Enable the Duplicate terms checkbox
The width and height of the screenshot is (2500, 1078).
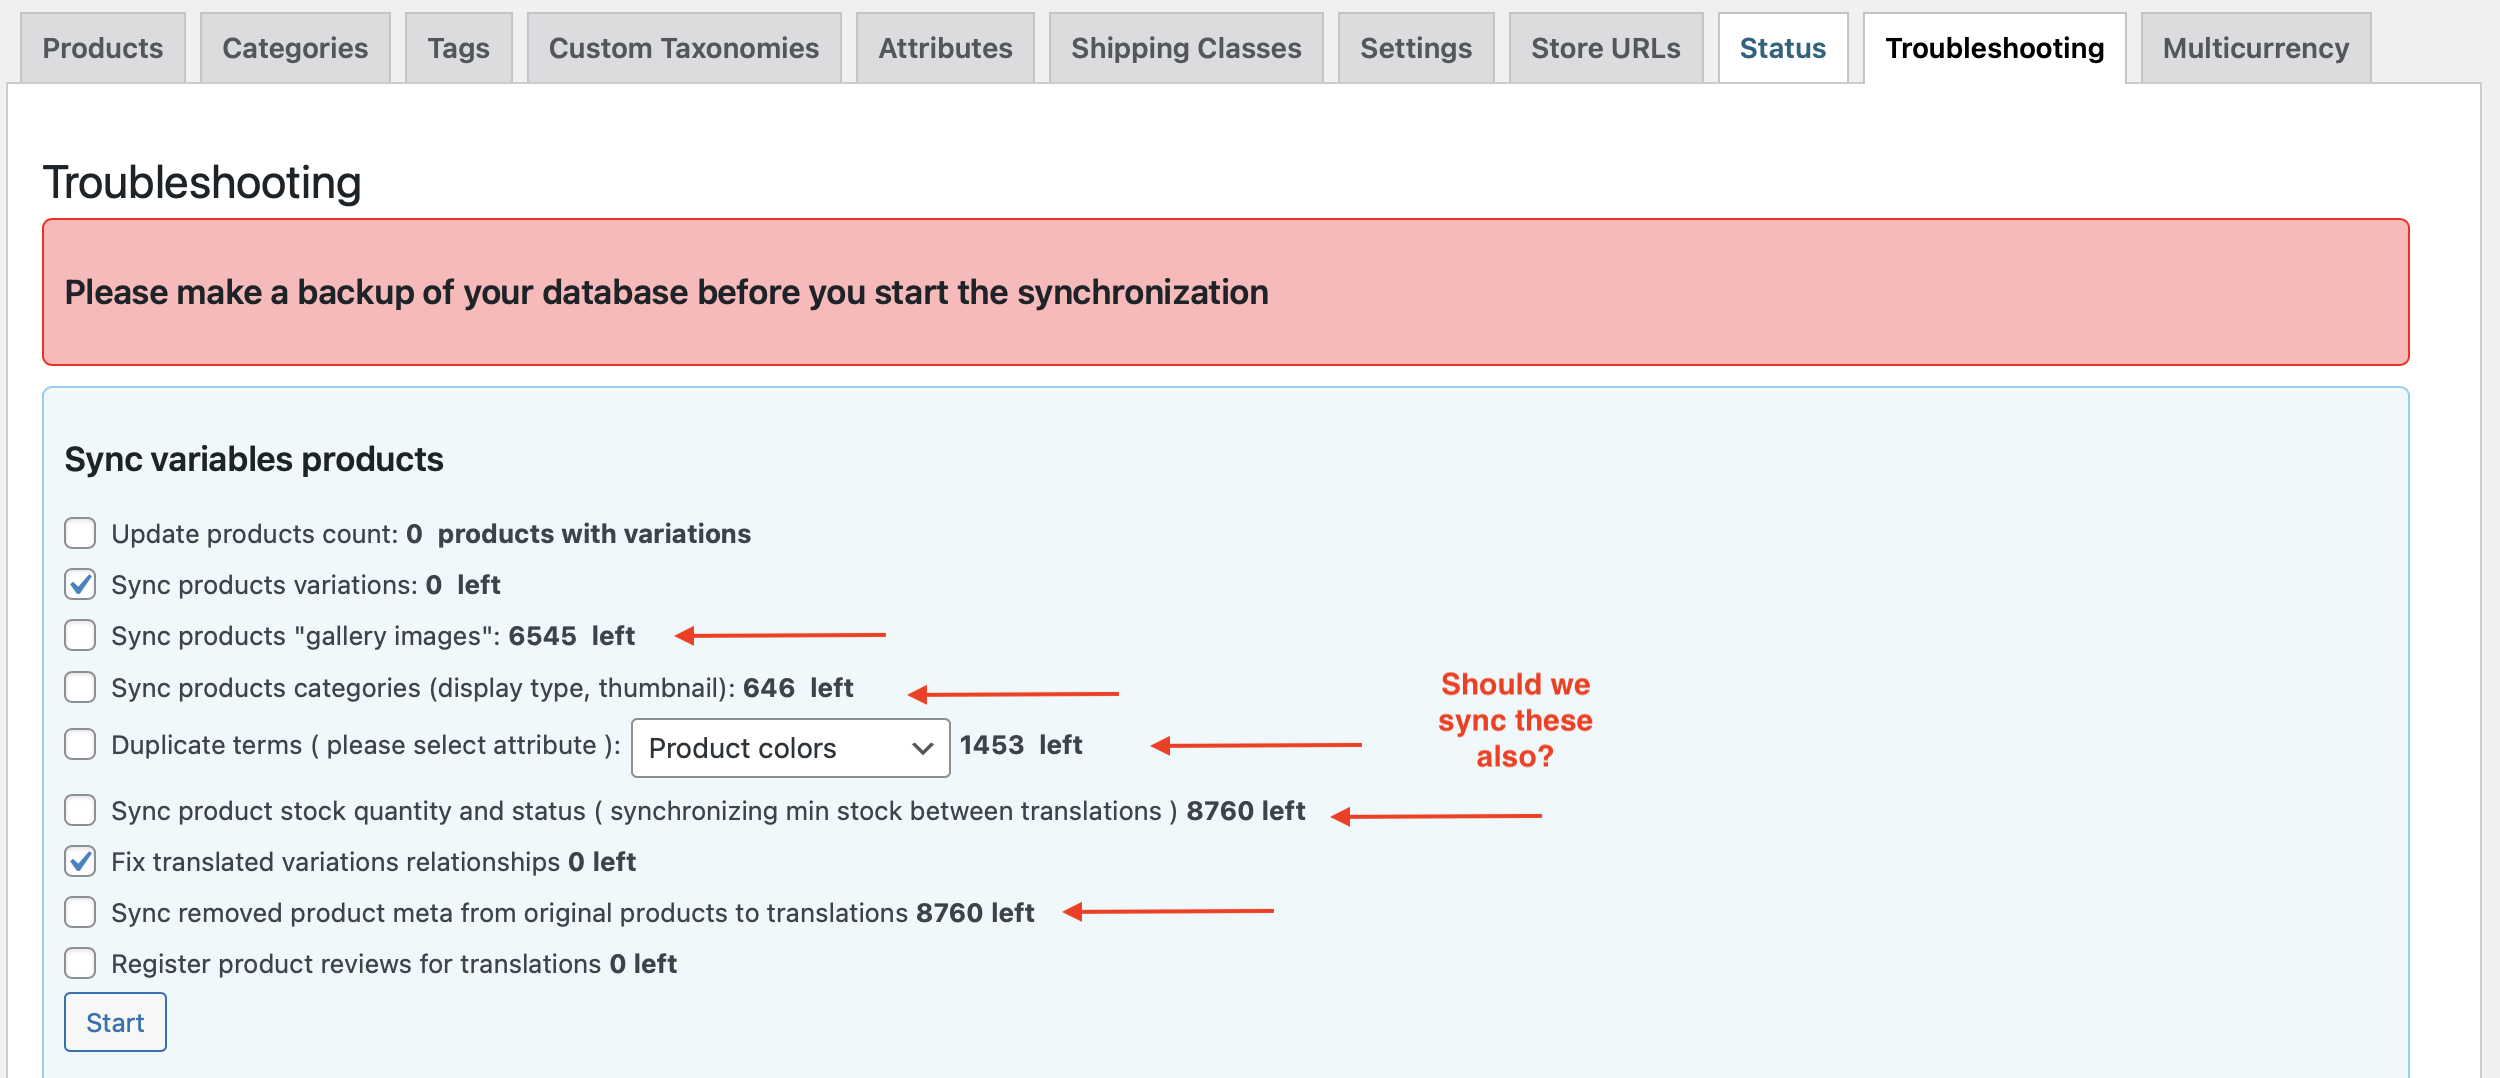[x=80, y=744]
